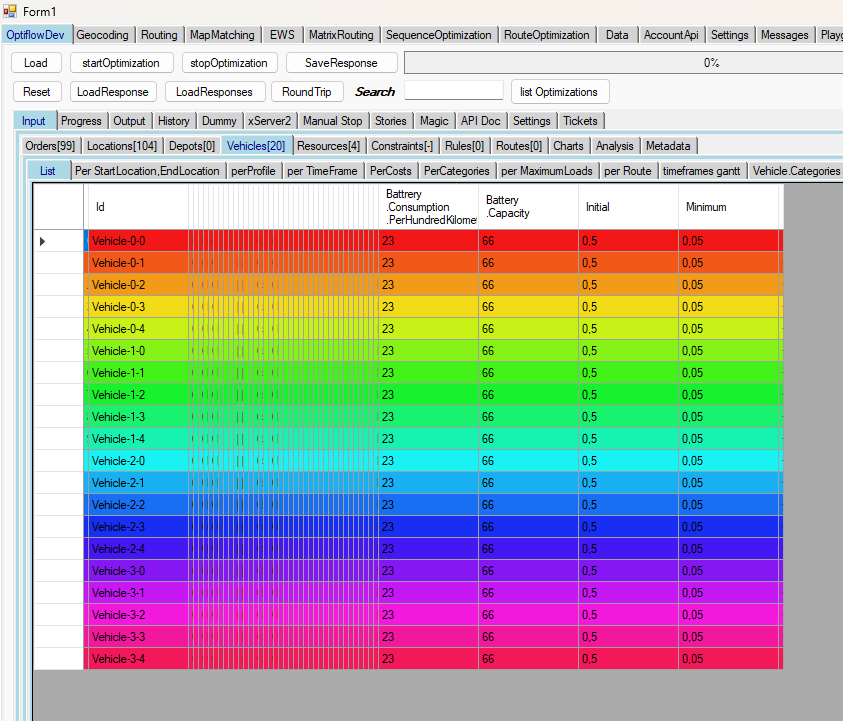This screenshot has width=843, height=721.
Task: Click the SaveResponse button
Action: pyautogui.click(x=341, y=63)
